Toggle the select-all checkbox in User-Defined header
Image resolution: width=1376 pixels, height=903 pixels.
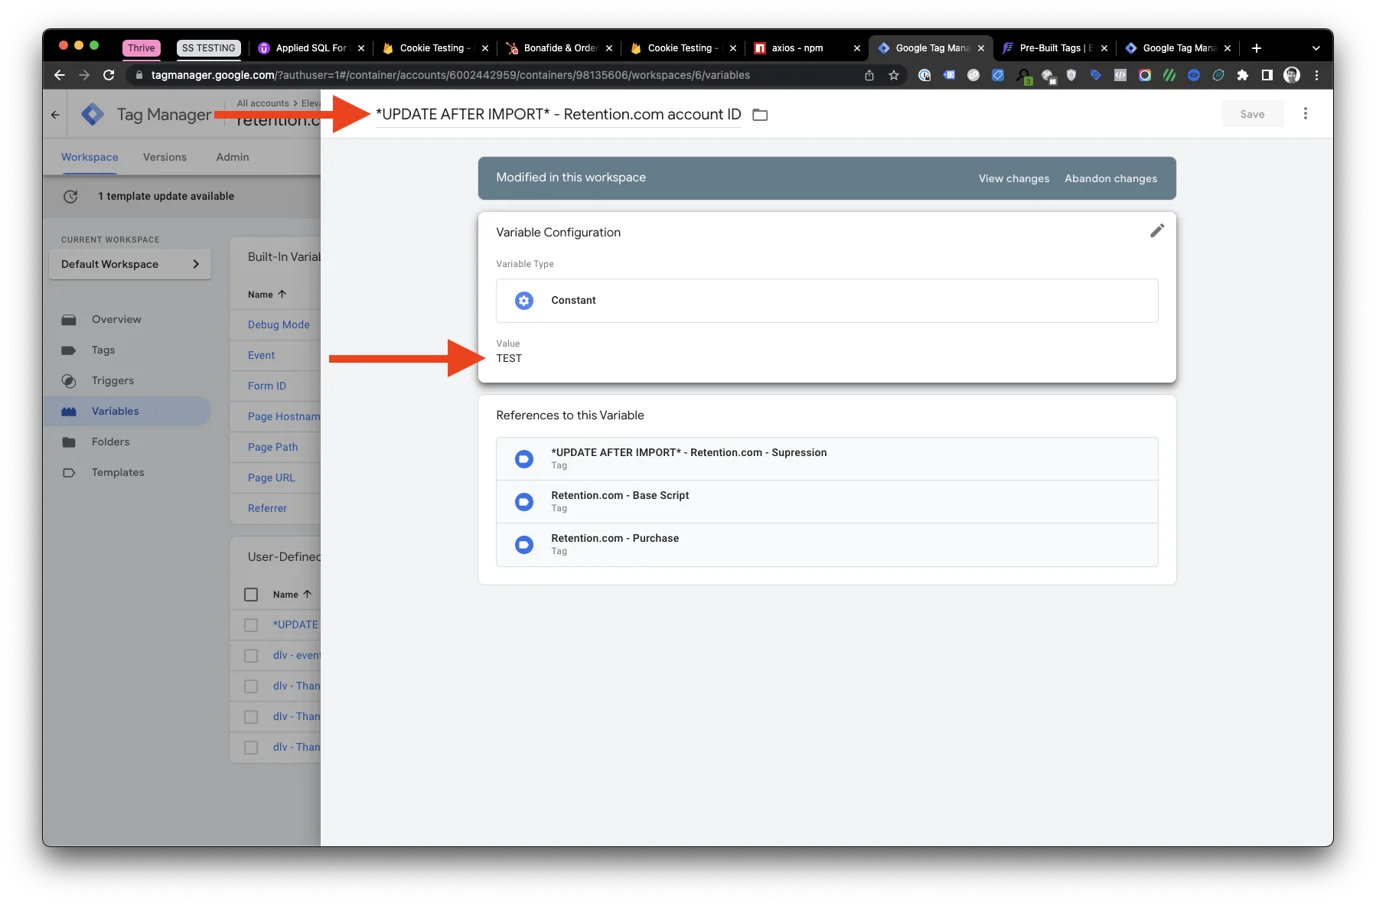tap(251, 595)
